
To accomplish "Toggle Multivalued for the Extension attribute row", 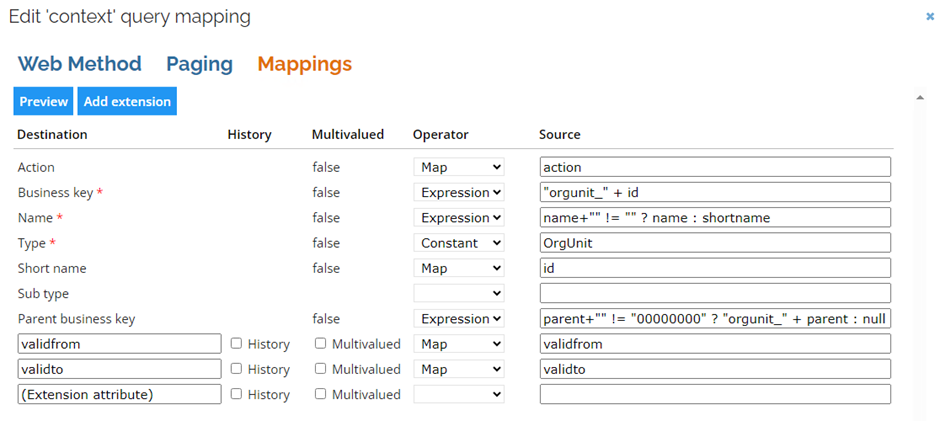I will pyautogui.click(x=321, y=394).
